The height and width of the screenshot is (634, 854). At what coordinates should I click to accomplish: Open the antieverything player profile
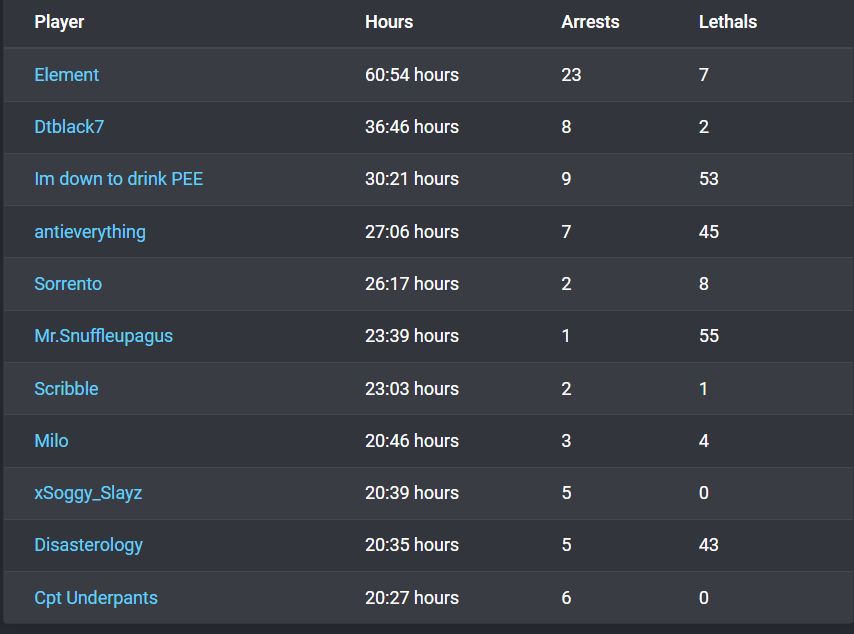coord(90,232)
